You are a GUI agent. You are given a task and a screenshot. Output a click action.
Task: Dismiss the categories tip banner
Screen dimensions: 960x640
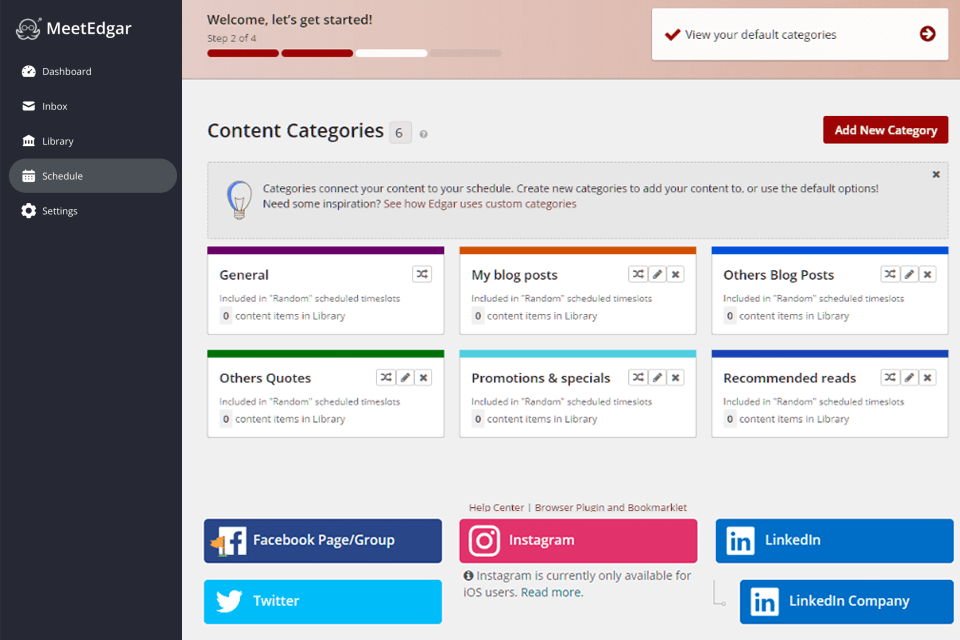pyautogui.click(x=936, y=175)
